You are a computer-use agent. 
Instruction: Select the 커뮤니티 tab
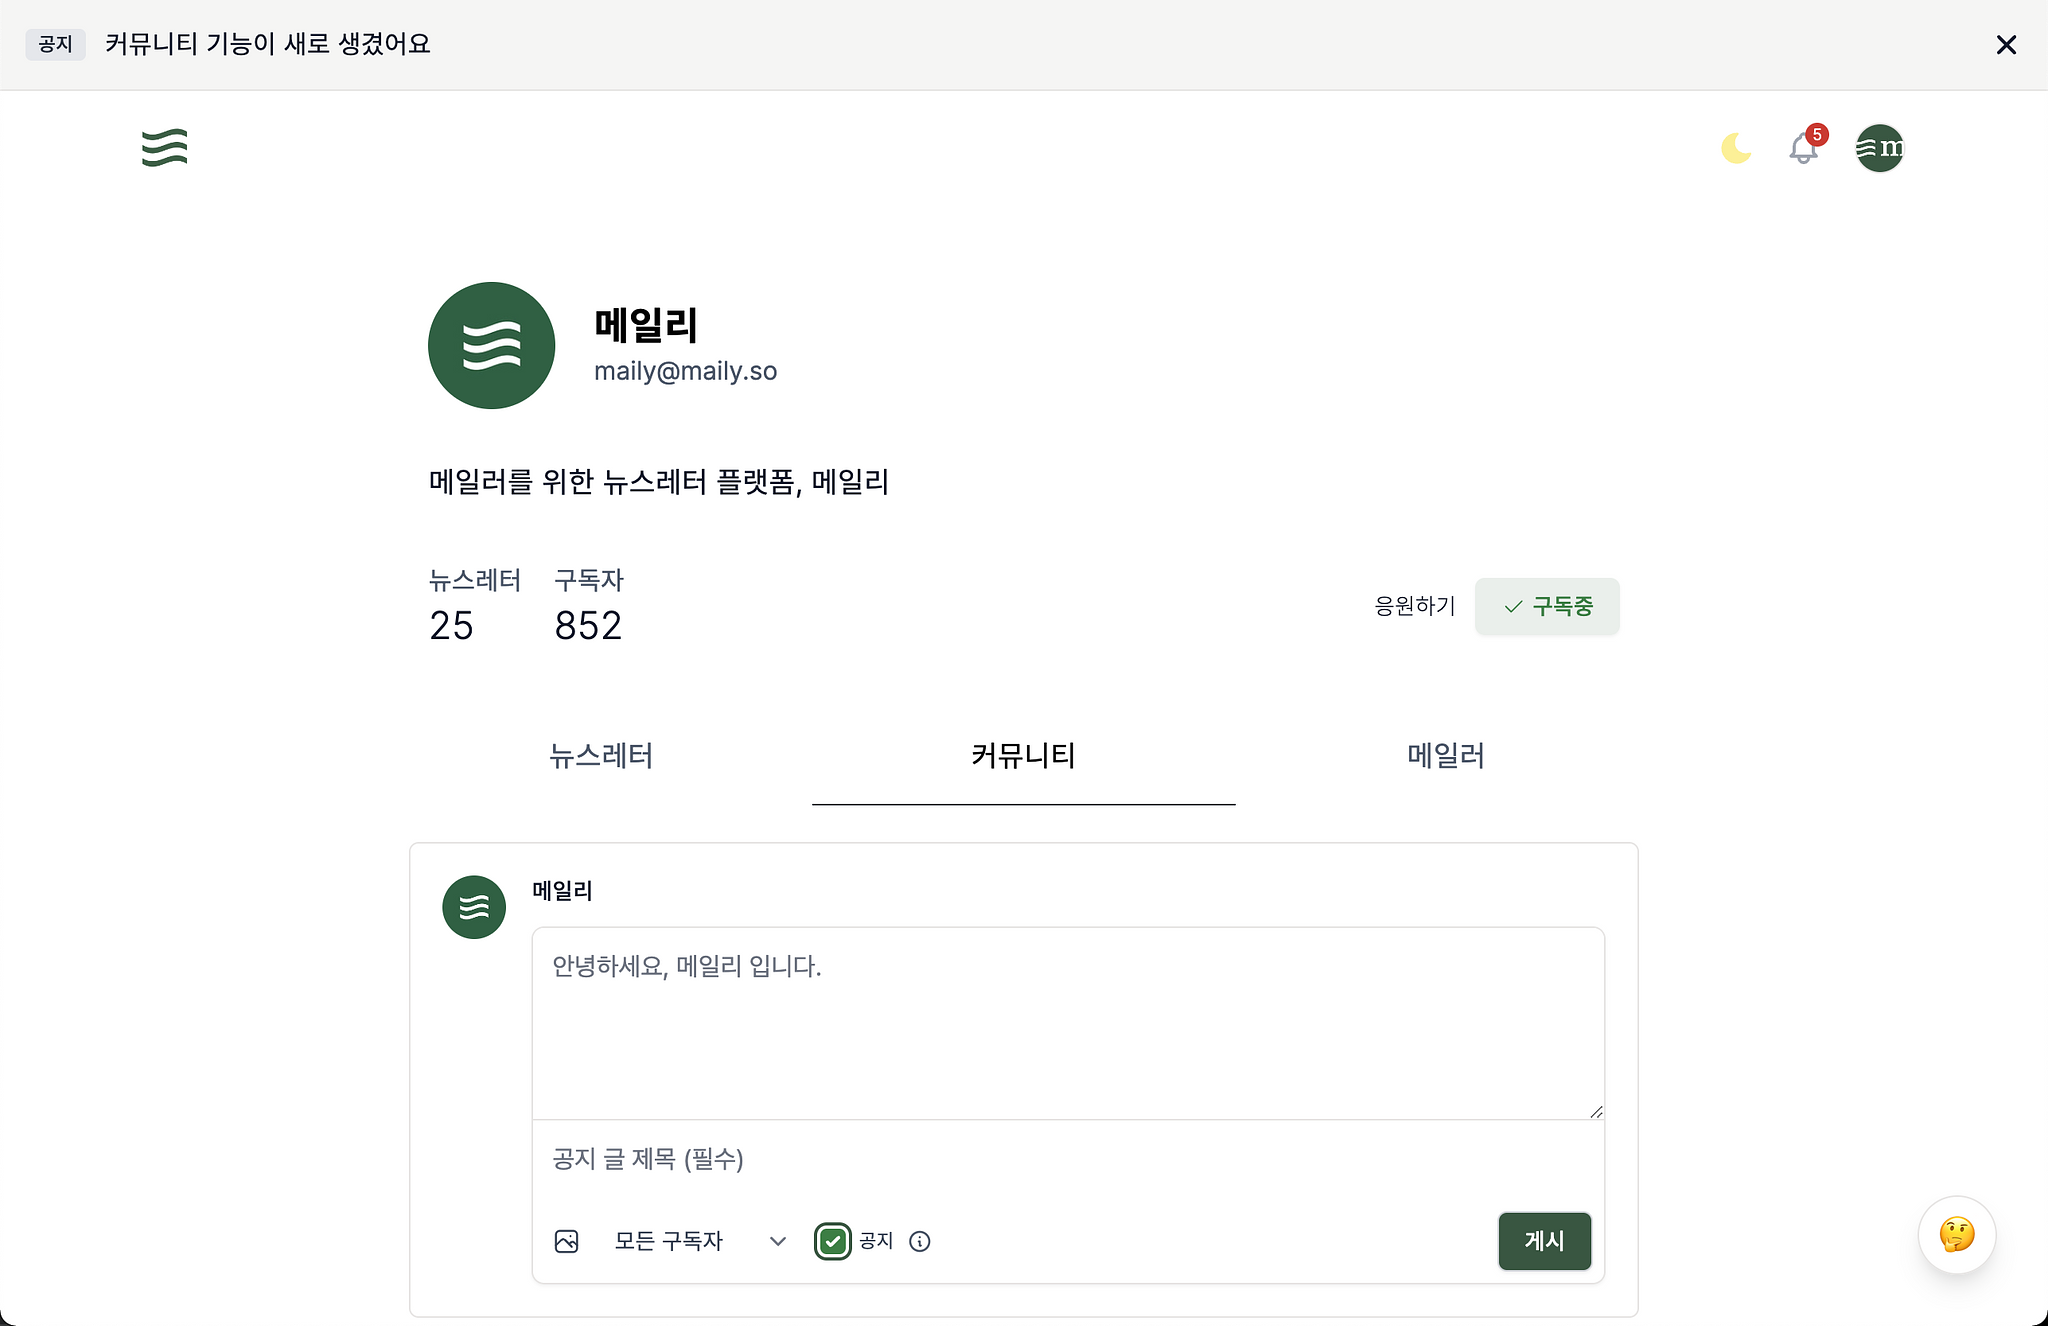coord(1022,757)
